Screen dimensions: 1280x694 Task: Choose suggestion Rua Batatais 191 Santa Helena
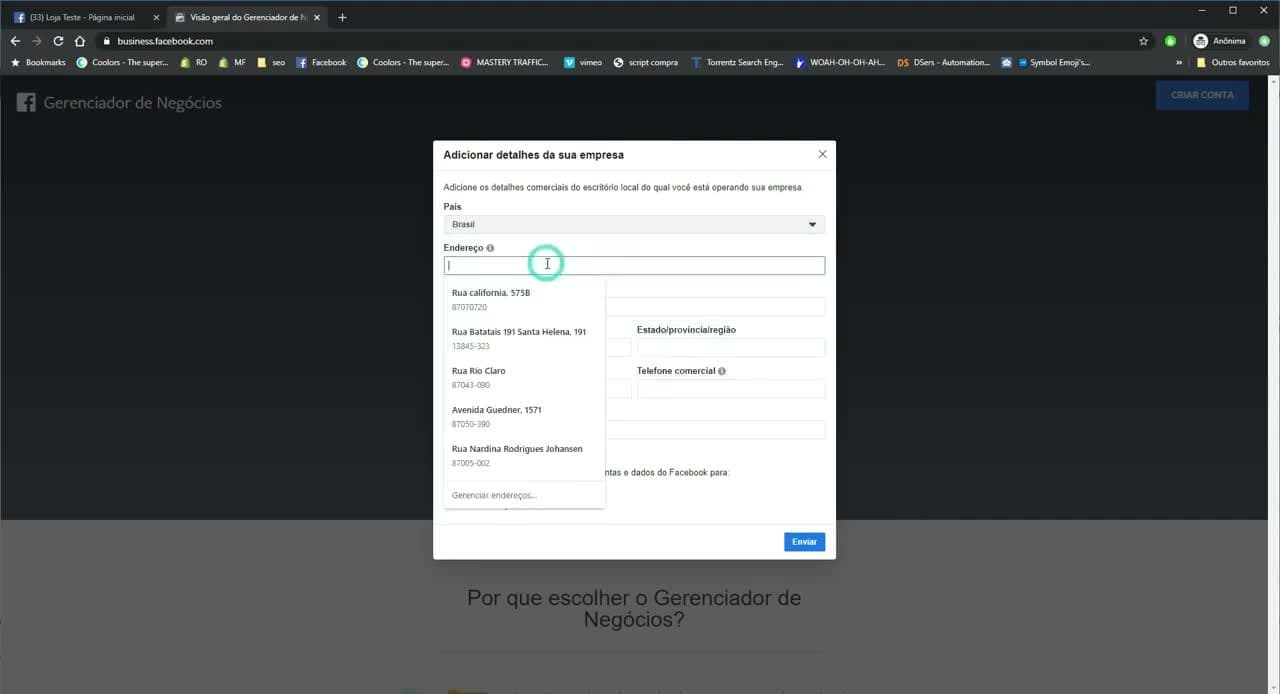pyautogui.click(x=524, y=338)
